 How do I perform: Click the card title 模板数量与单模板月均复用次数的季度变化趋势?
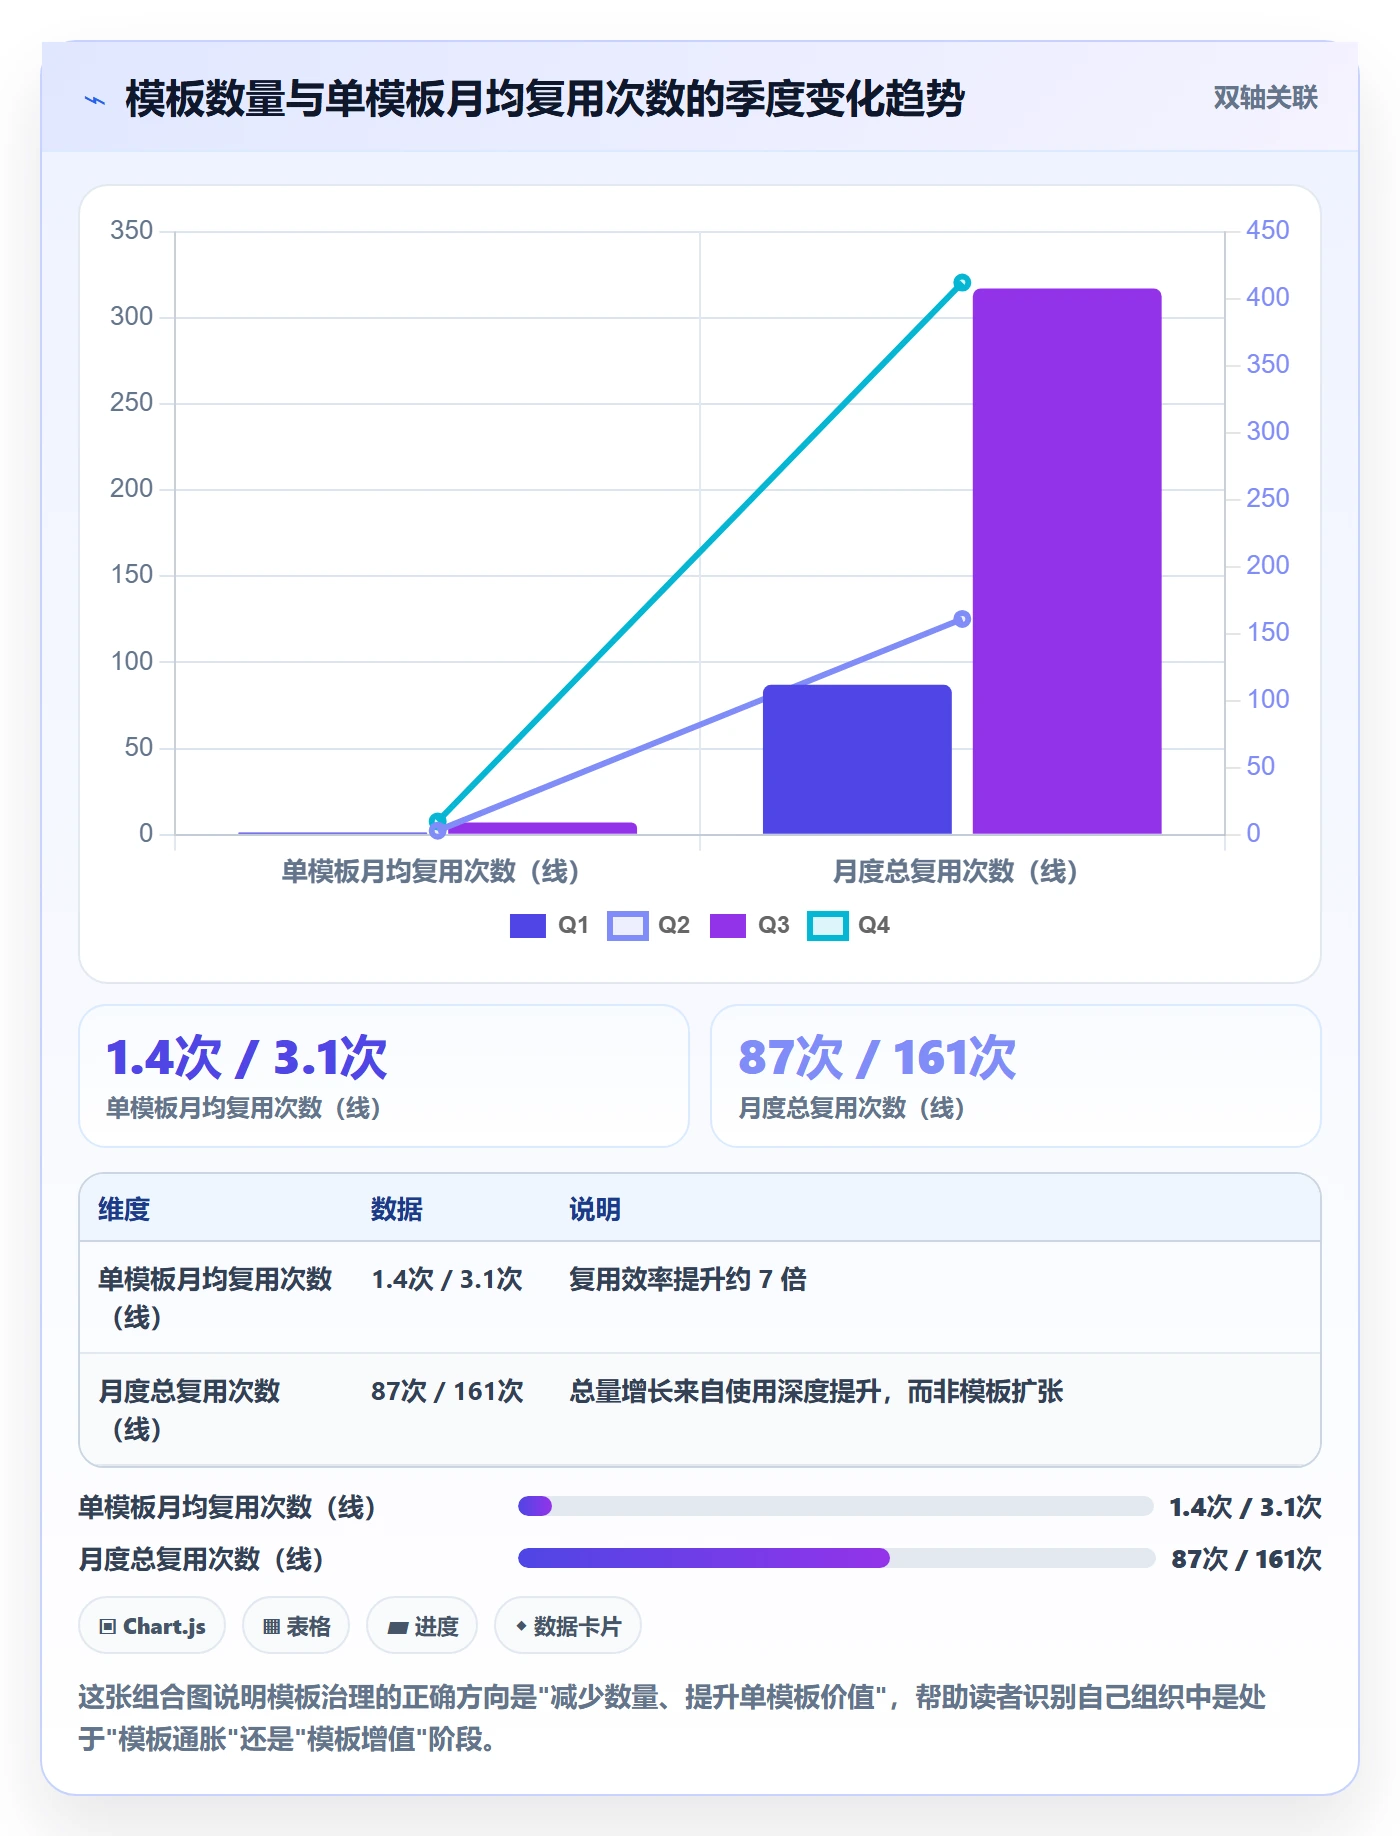[x=545, y=99]
